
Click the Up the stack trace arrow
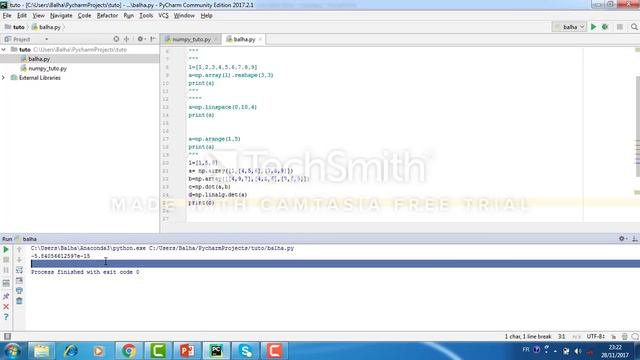tap(19, 249)
